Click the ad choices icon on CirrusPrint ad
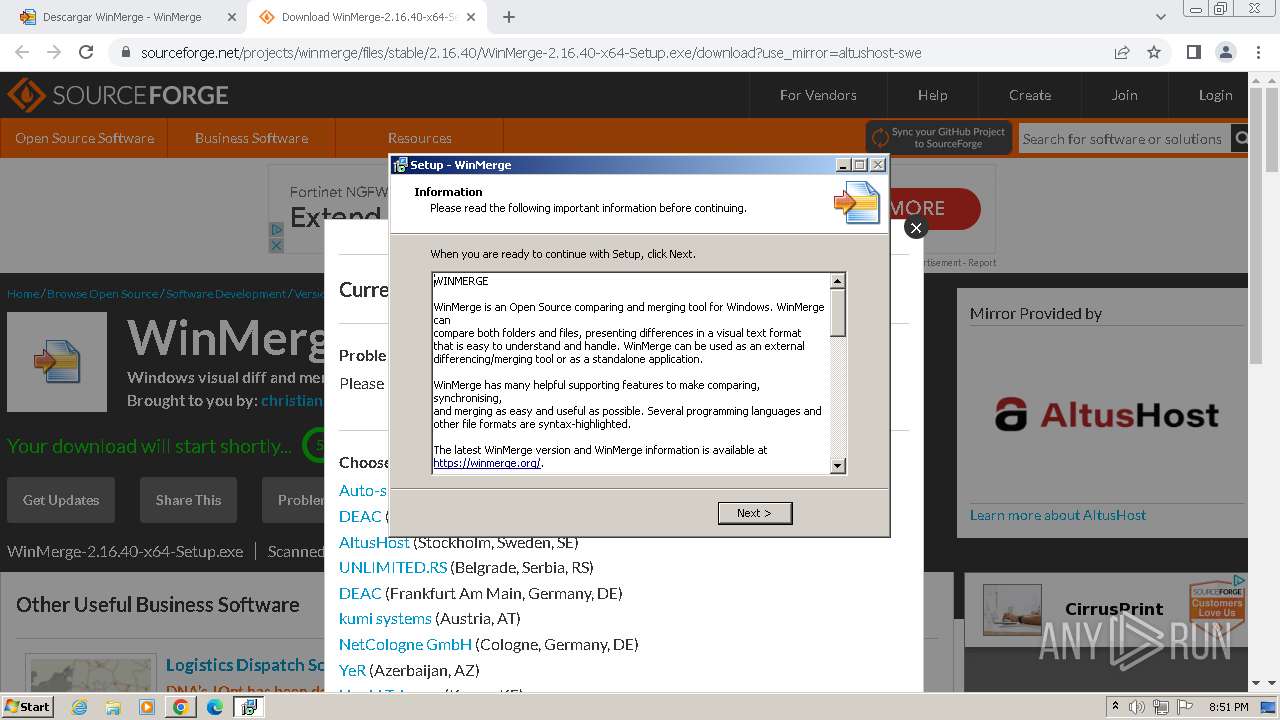The width and height of the screenshot is (1280, 720). pos(1240,579)
